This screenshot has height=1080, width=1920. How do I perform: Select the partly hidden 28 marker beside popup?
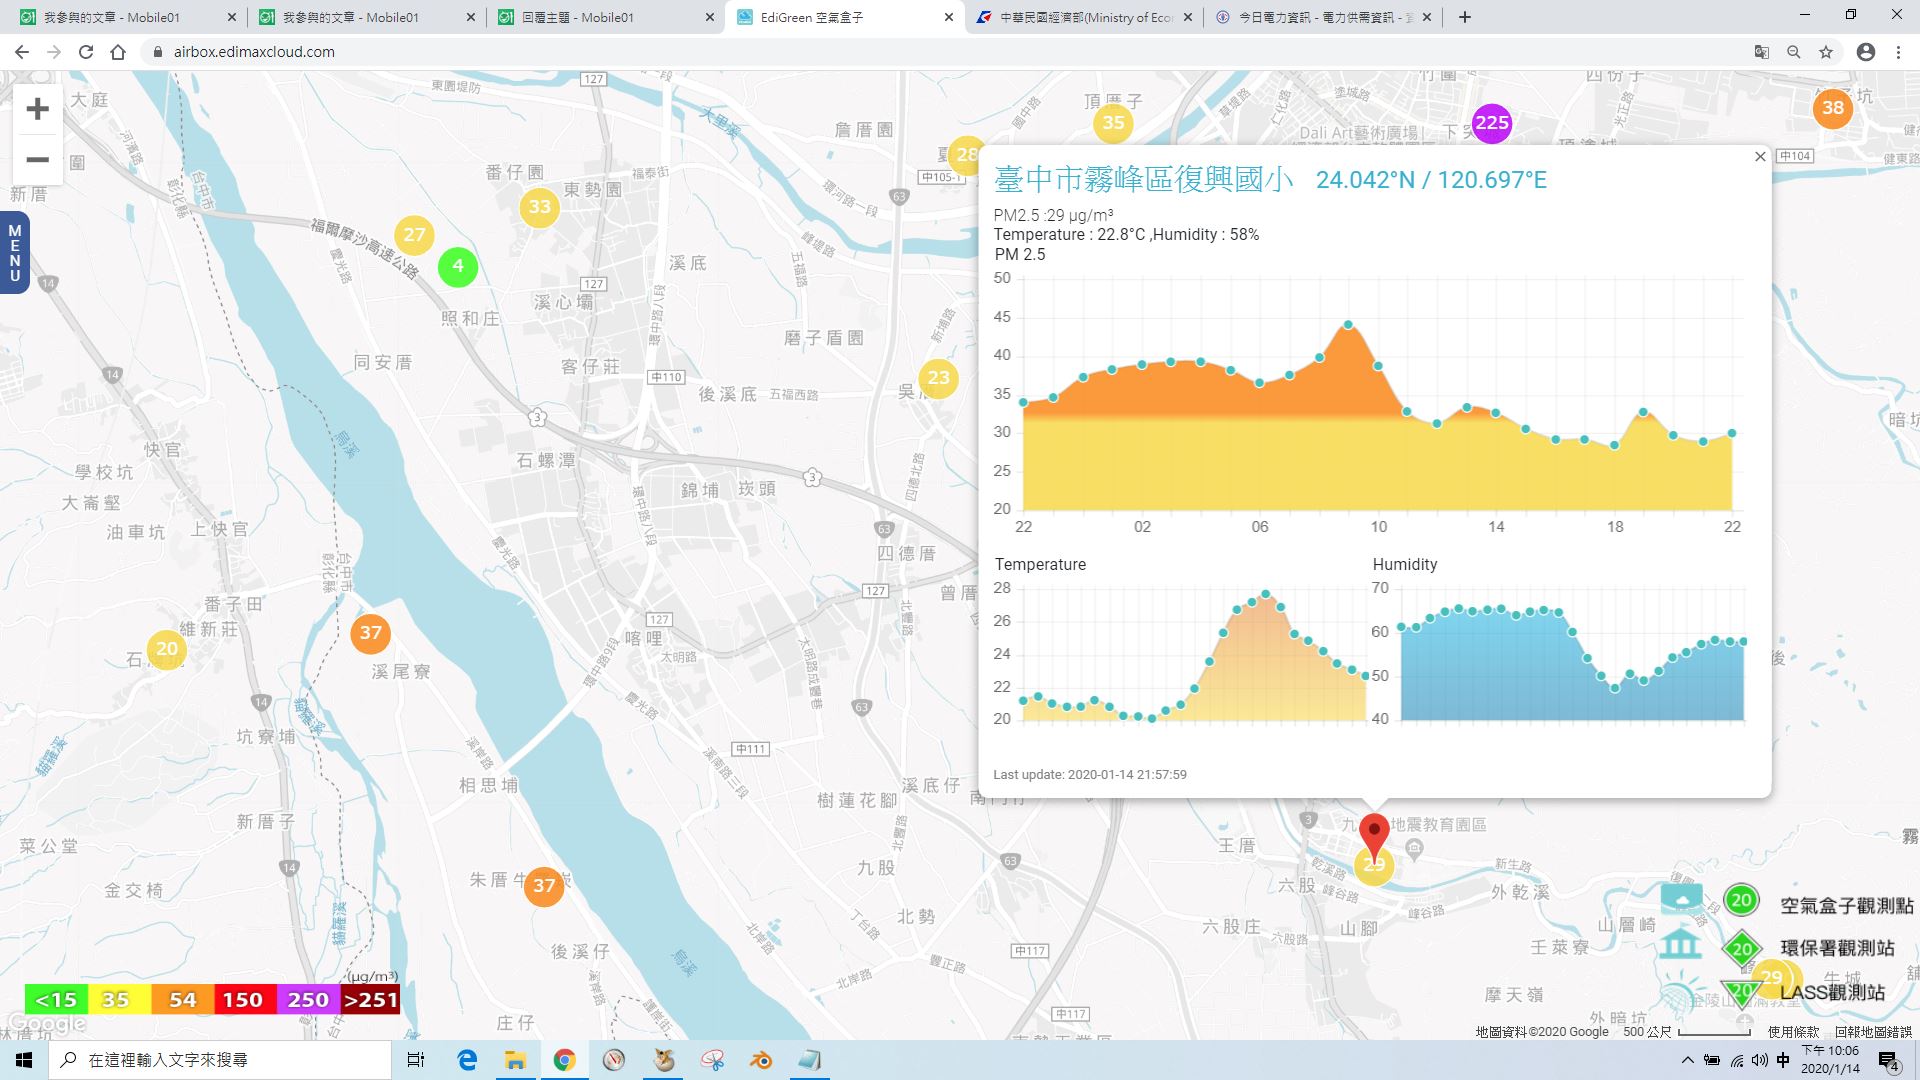point(963,154)
